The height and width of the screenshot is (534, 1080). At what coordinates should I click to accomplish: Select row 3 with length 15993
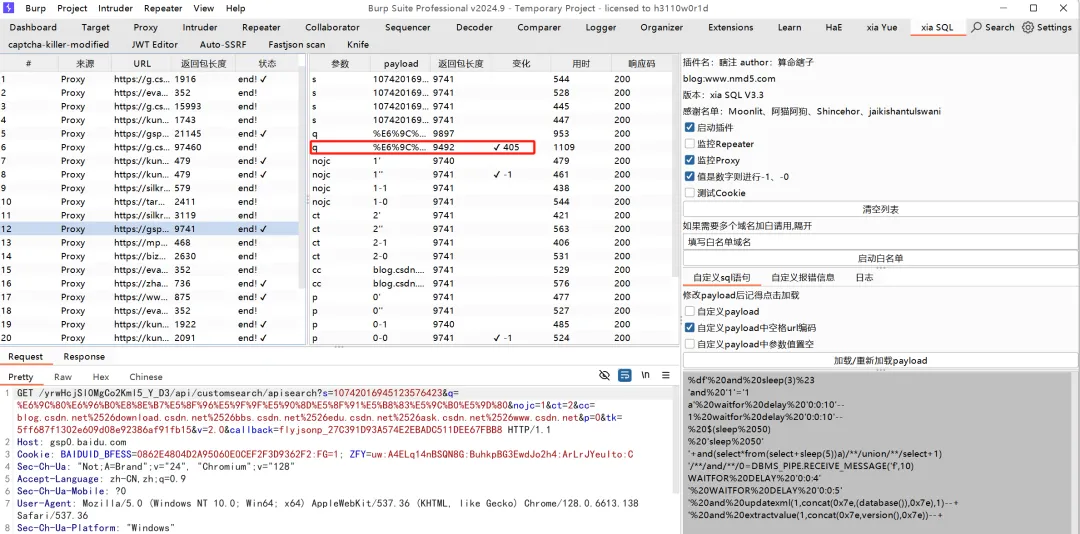149,106
